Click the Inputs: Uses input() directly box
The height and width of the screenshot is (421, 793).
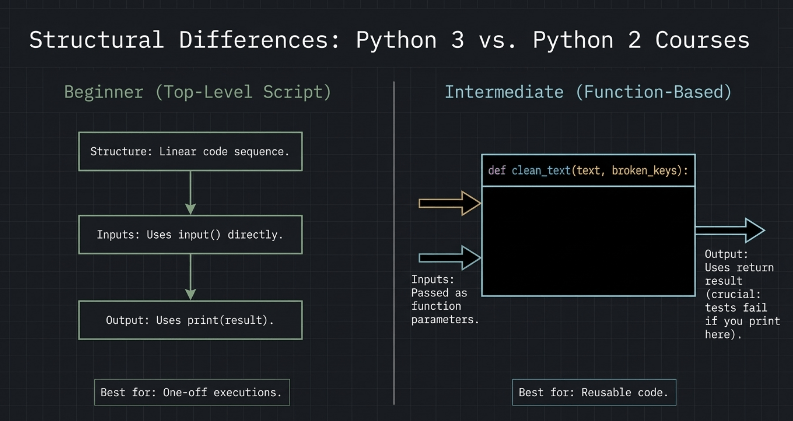190,234
